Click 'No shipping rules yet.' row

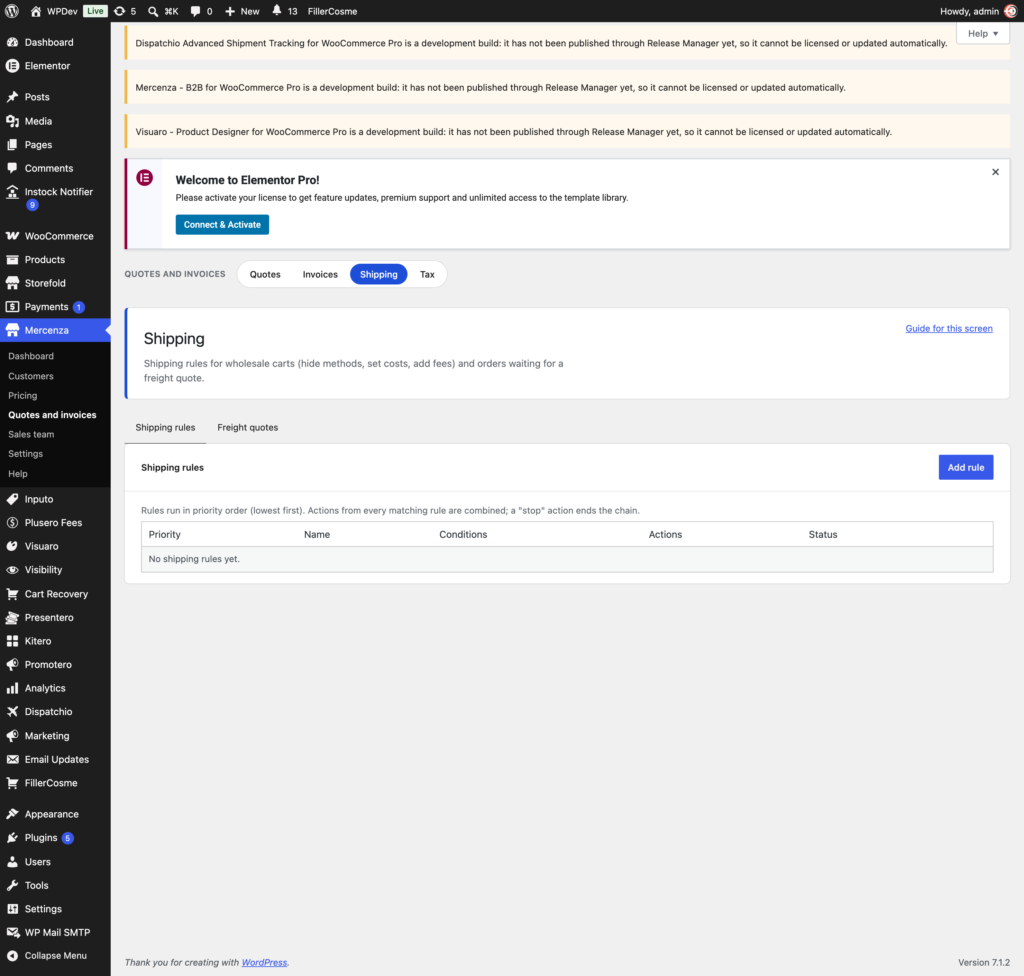pyautogui.click(x=567, y=559)
